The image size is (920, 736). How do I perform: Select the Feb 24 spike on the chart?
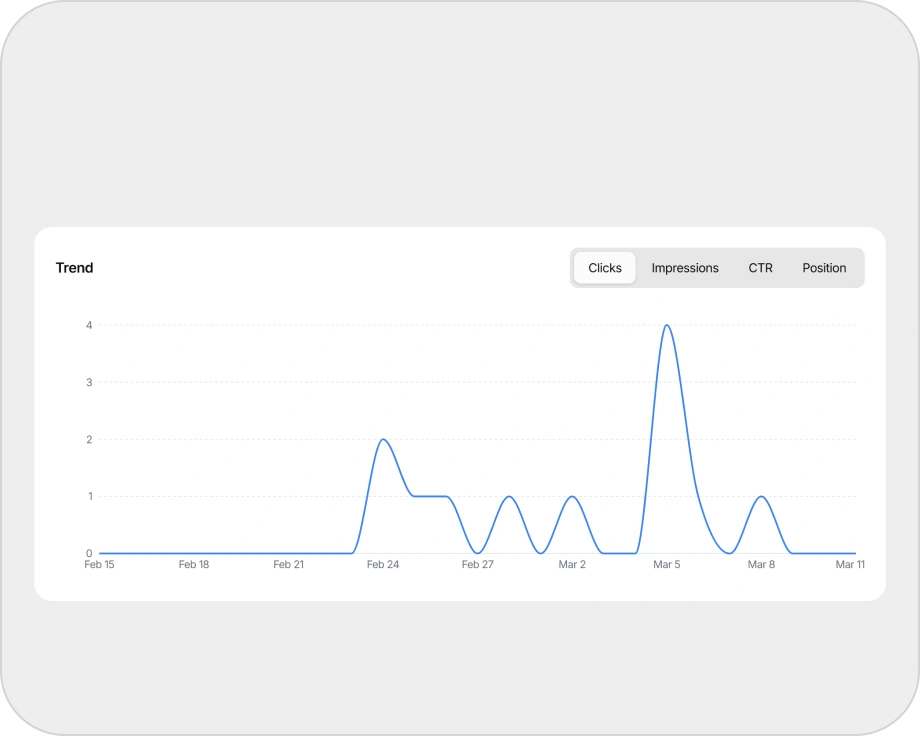point(385,439)
